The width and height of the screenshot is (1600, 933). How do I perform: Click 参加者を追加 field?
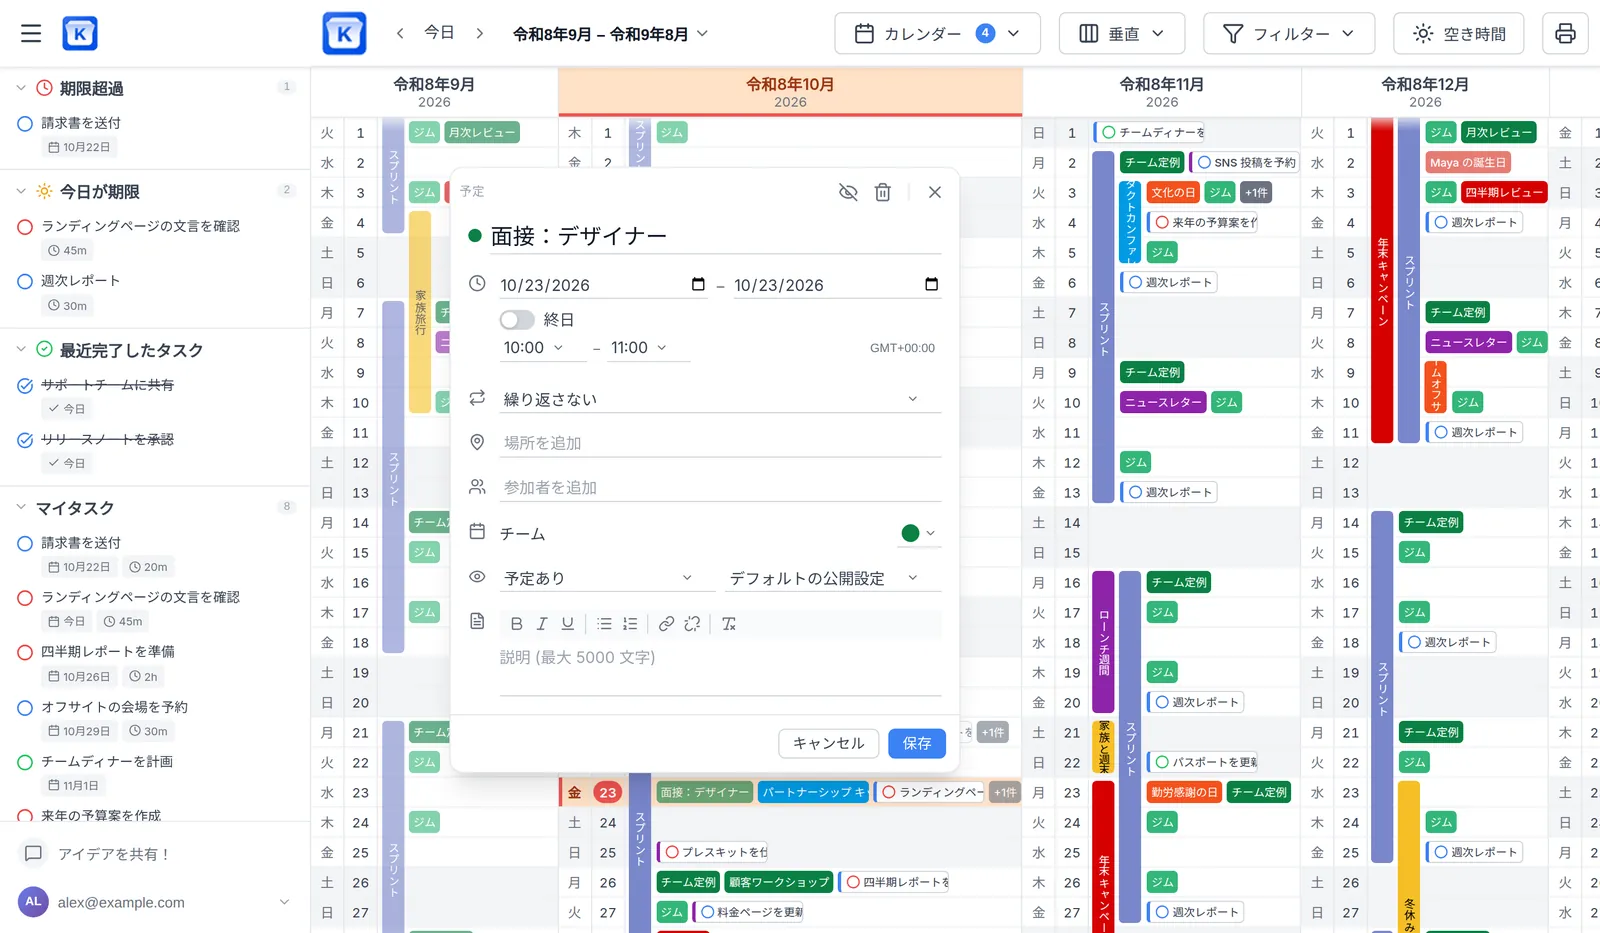pos(720,488)
